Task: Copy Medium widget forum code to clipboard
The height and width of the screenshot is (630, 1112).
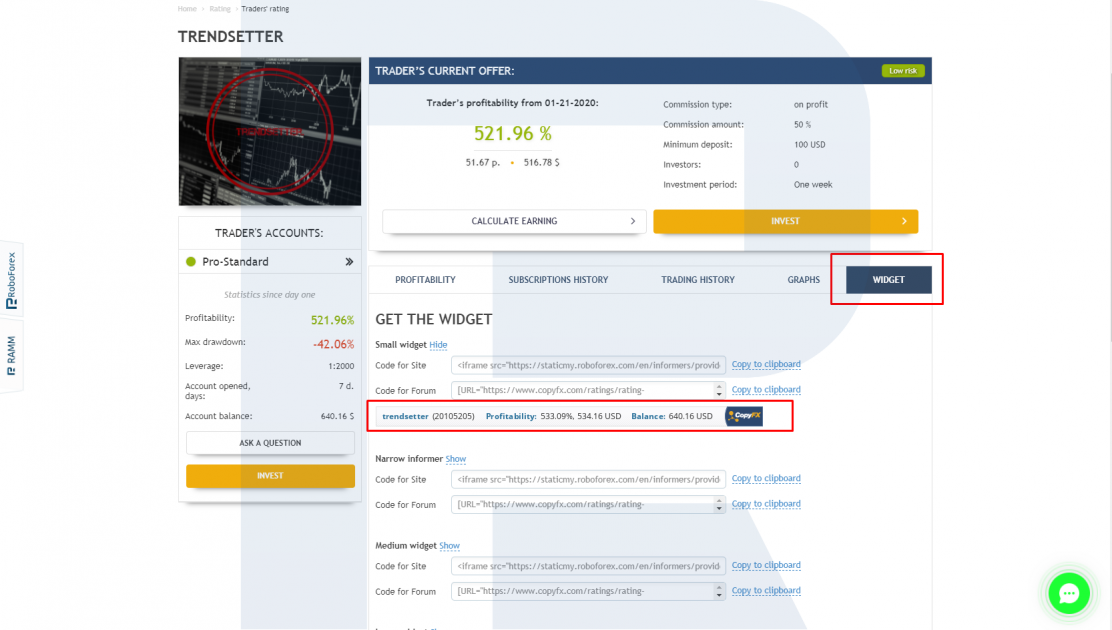Action: tap(766, 590)
